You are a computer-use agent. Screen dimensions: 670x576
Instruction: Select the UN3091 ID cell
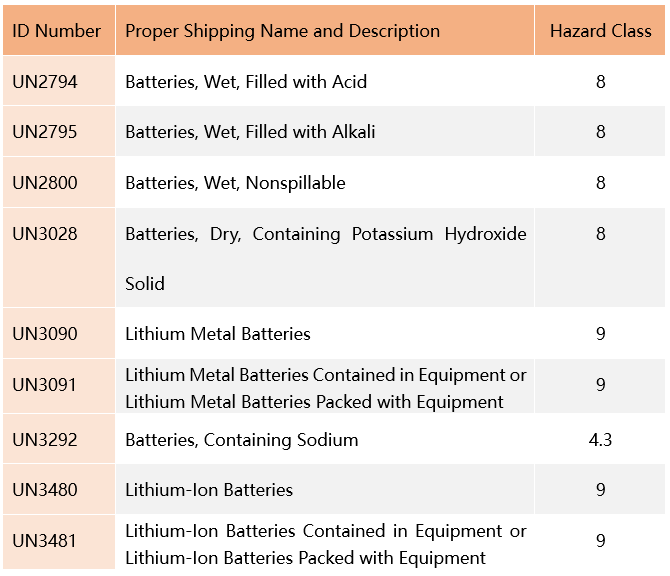click(x=45, y=385)
